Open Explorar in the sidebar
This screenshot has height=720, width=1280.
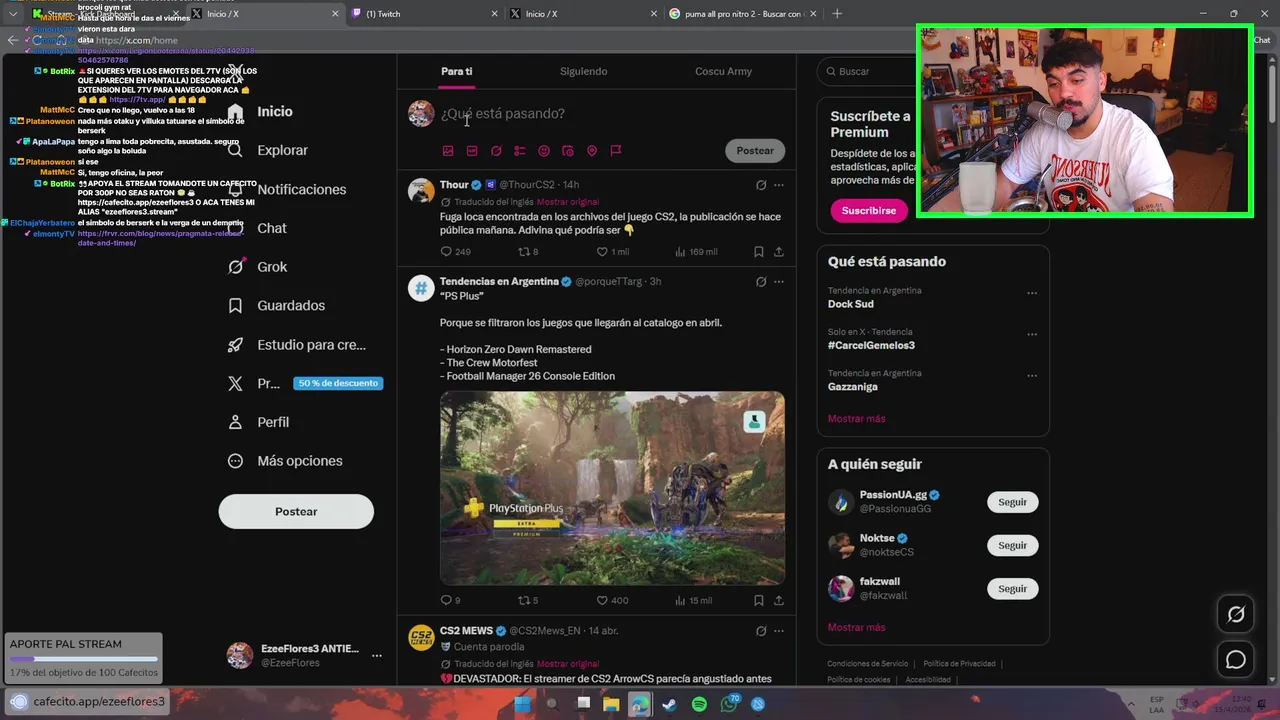(267, 150)
